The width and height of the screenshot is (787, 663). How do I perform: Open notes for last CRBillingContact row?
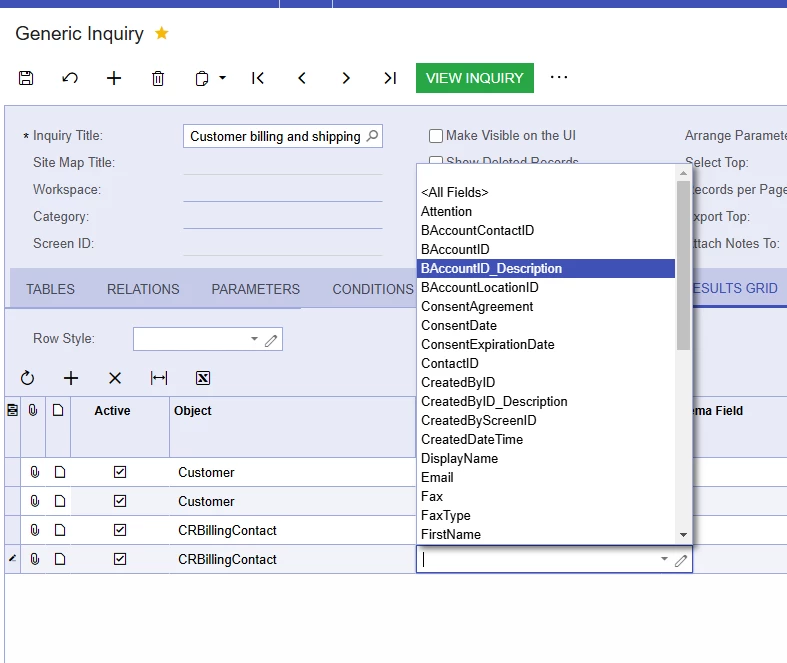point(60,560)
